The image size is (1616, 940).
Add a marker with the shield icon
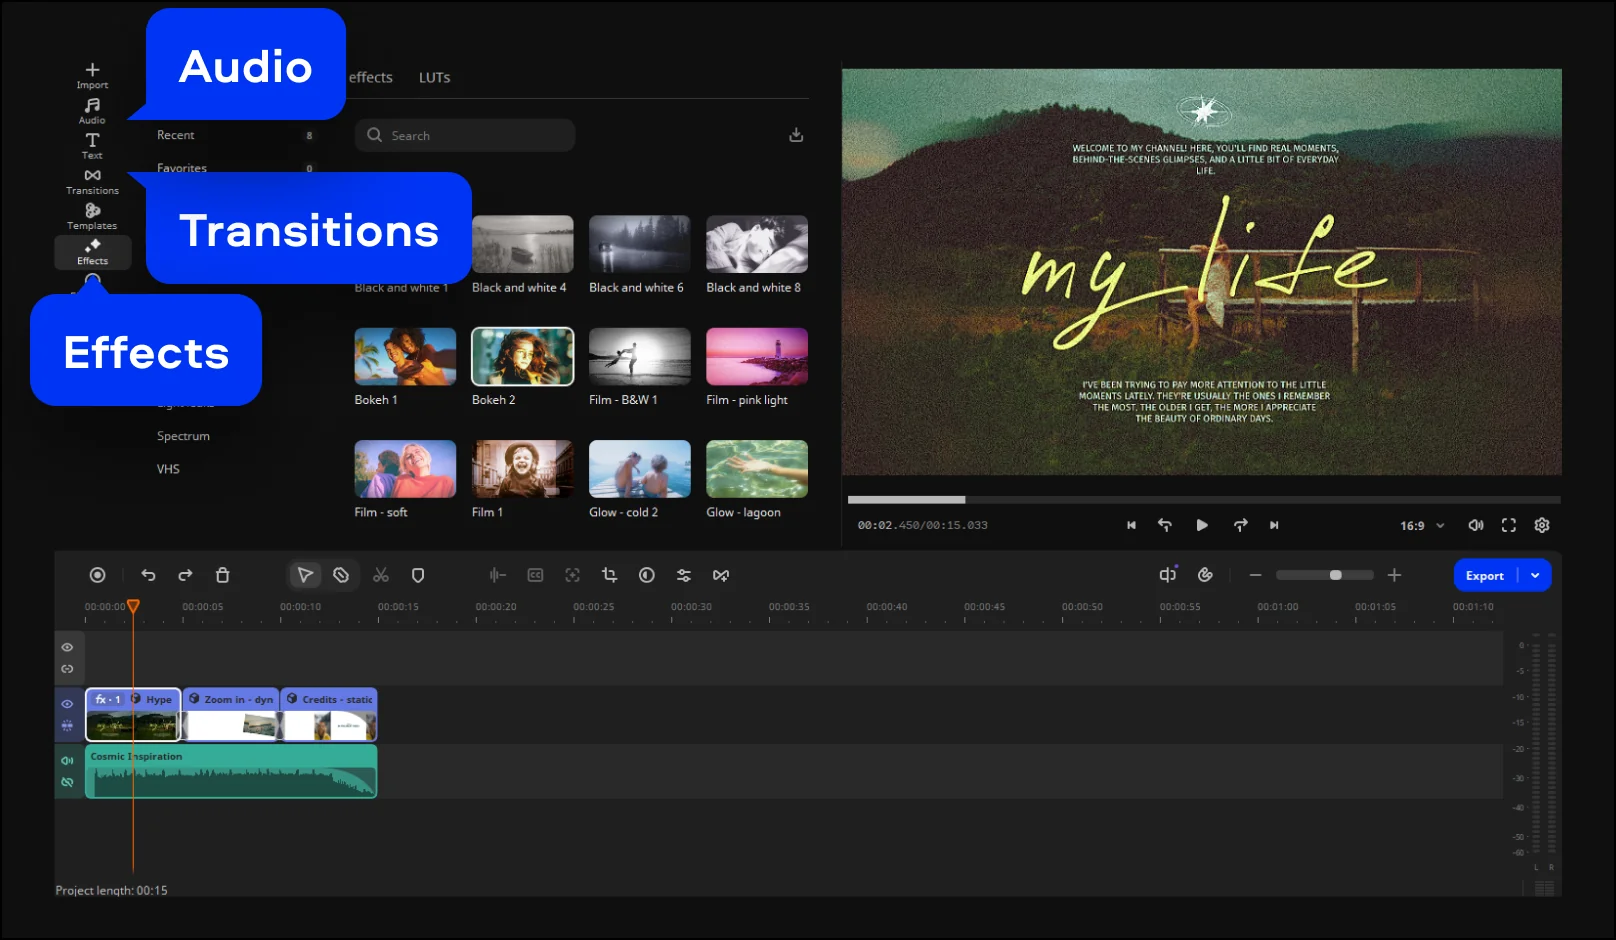coord(418,575)
